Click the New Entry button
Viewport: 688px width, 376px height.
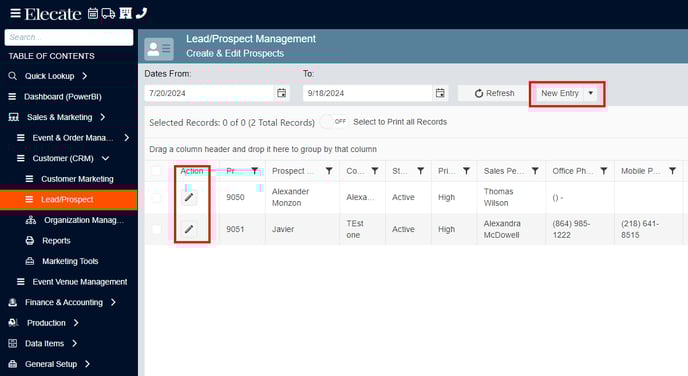tap(560, 93)
